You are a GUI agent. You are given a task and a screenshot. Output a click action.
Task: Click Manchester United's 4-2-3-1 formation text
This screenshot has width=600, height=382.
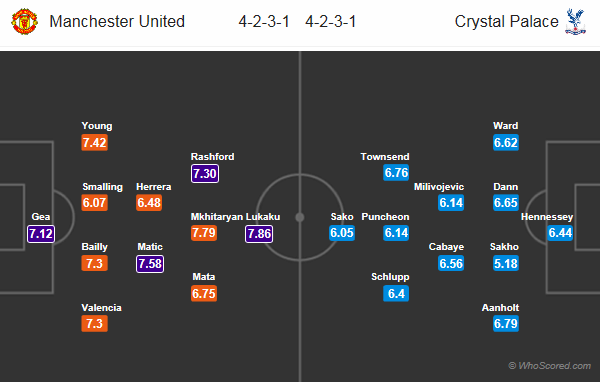[264, 21]
